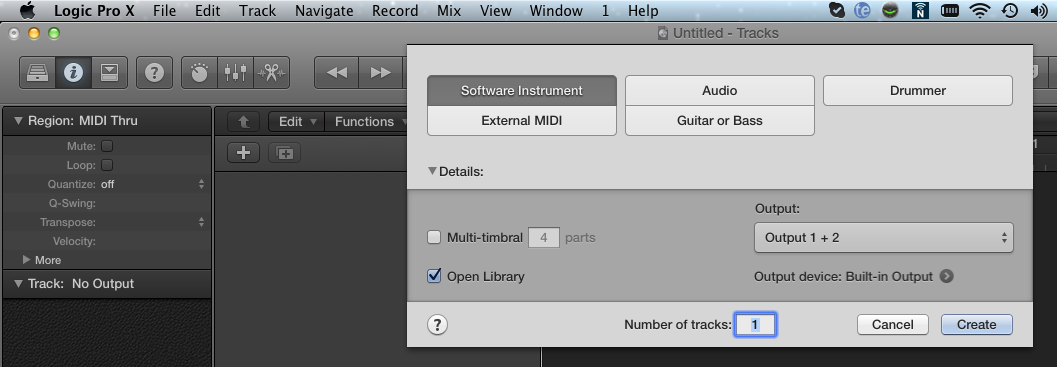Click the Fast Forward transport button
Screen dimensions: 1057x367
[x=381, y=72]
